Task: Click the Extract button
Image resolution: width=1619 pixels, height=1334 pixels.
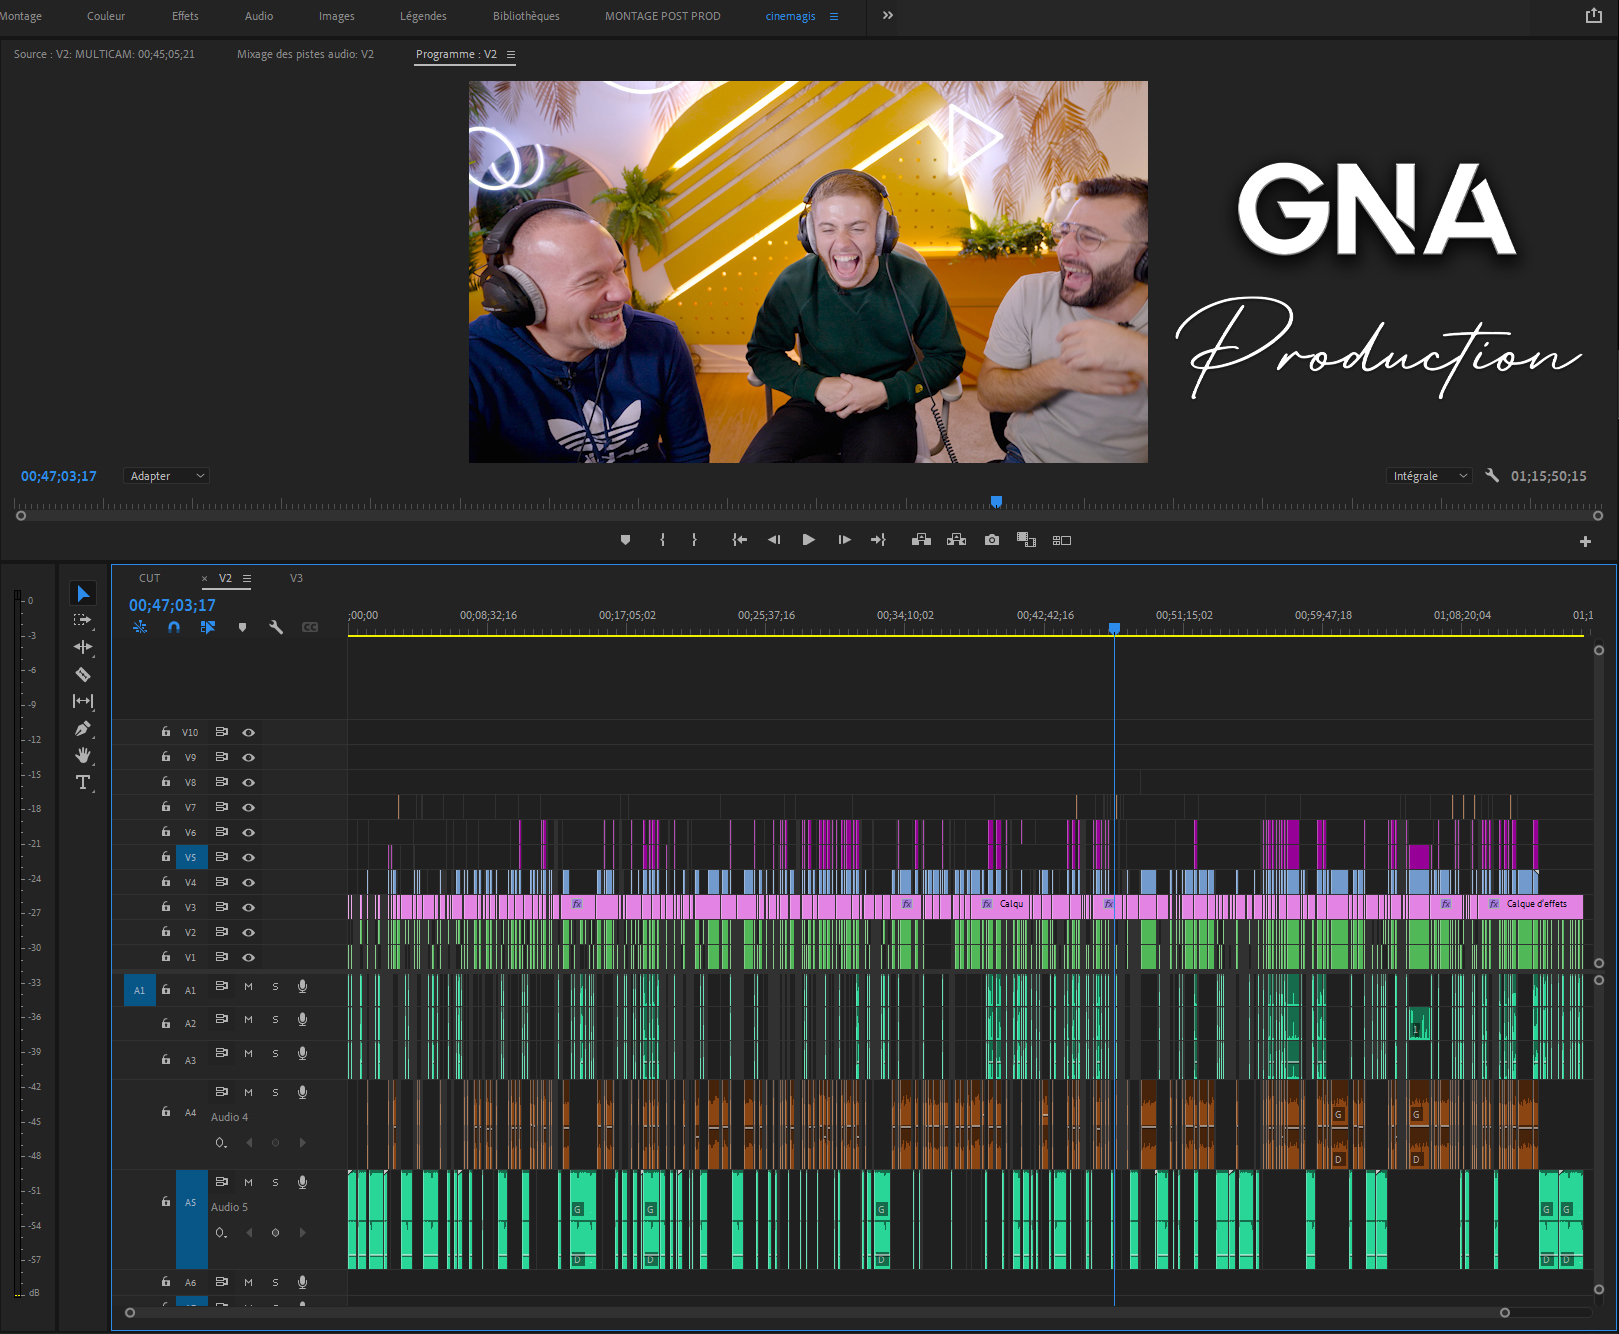Action: pyautogui.click(x=957, y=540)
